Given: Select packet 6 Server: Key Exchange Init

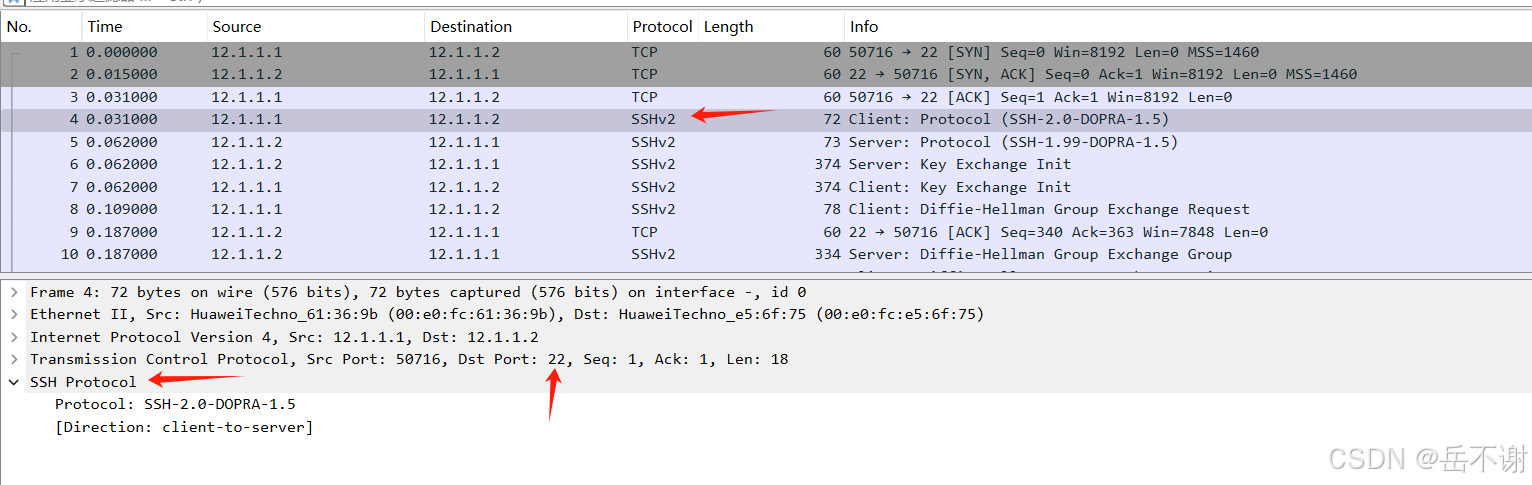Looking at the screenshot, I should click(766, 164).
